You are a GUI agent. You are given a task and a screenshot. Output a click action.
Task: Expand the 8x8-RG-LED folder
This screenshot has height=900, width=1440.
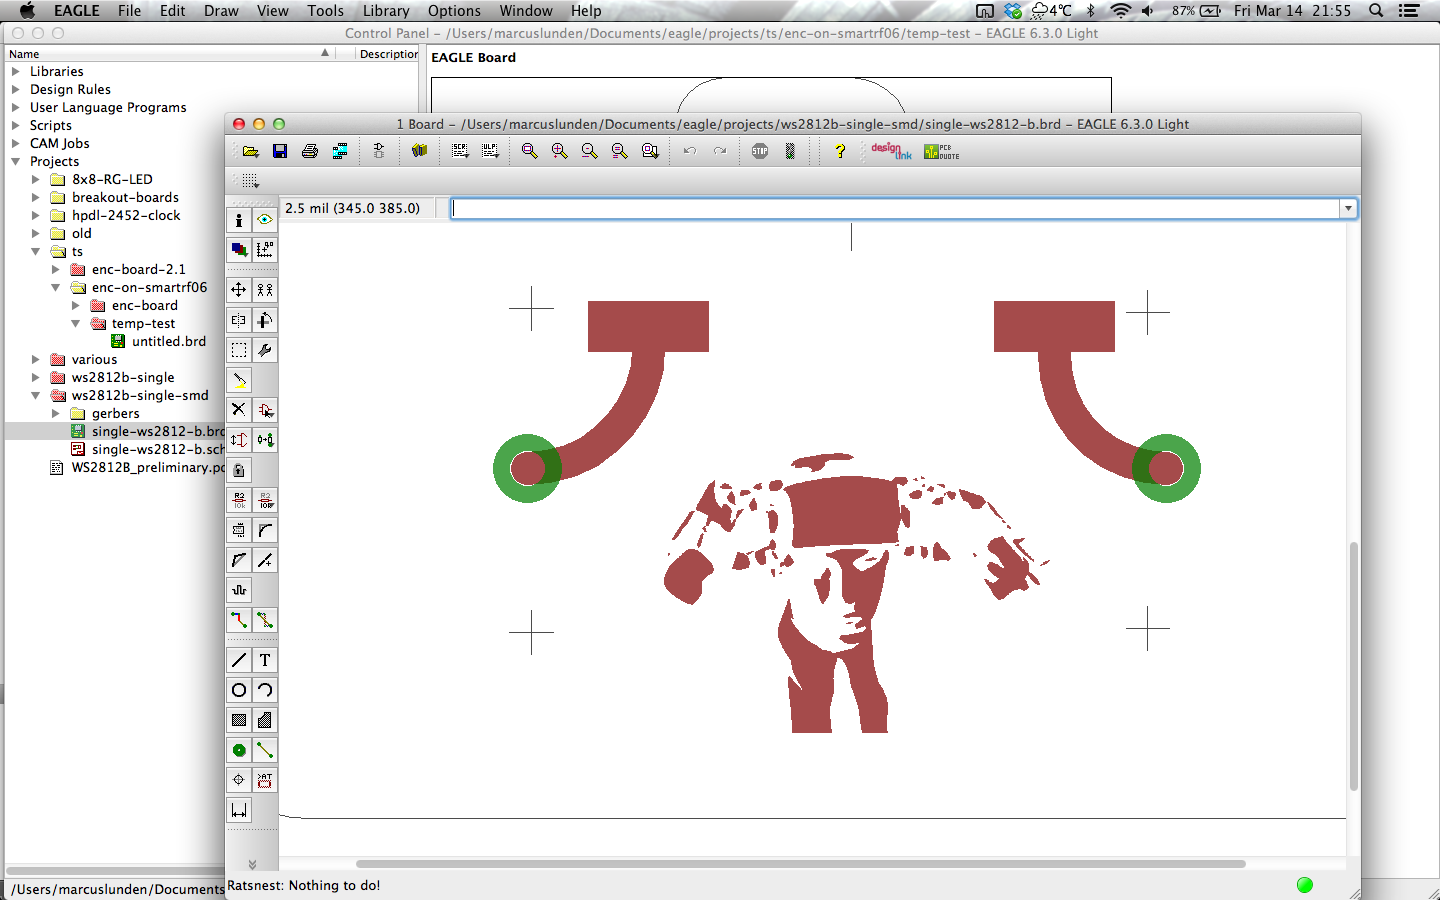point(35,179)
